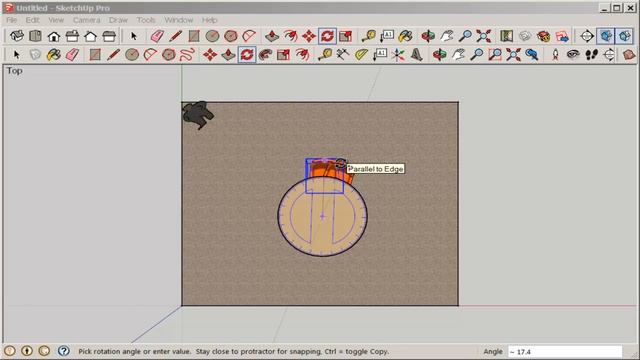Select the Dimension tool

coord(342,54)
